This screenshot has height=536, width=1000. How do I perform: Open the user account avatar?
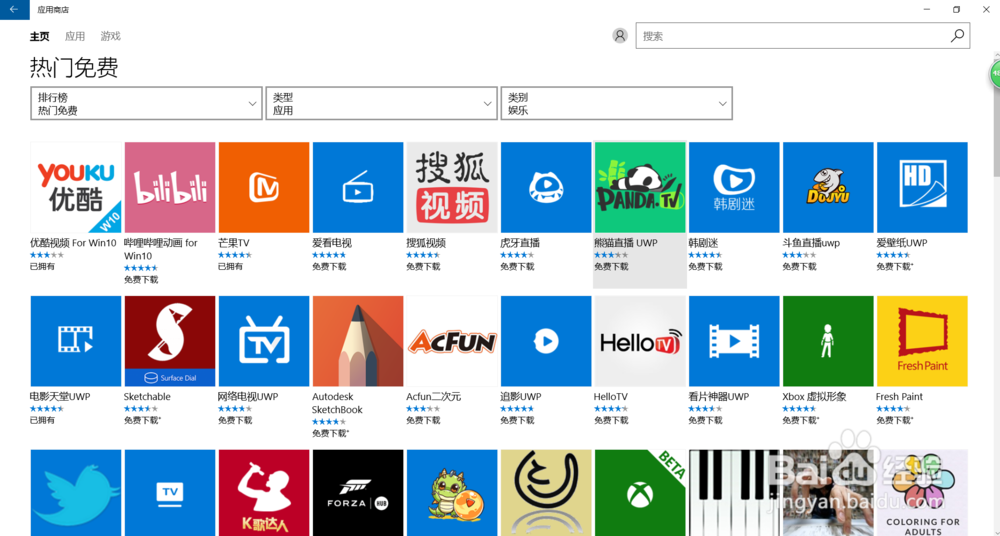point(620,36)
